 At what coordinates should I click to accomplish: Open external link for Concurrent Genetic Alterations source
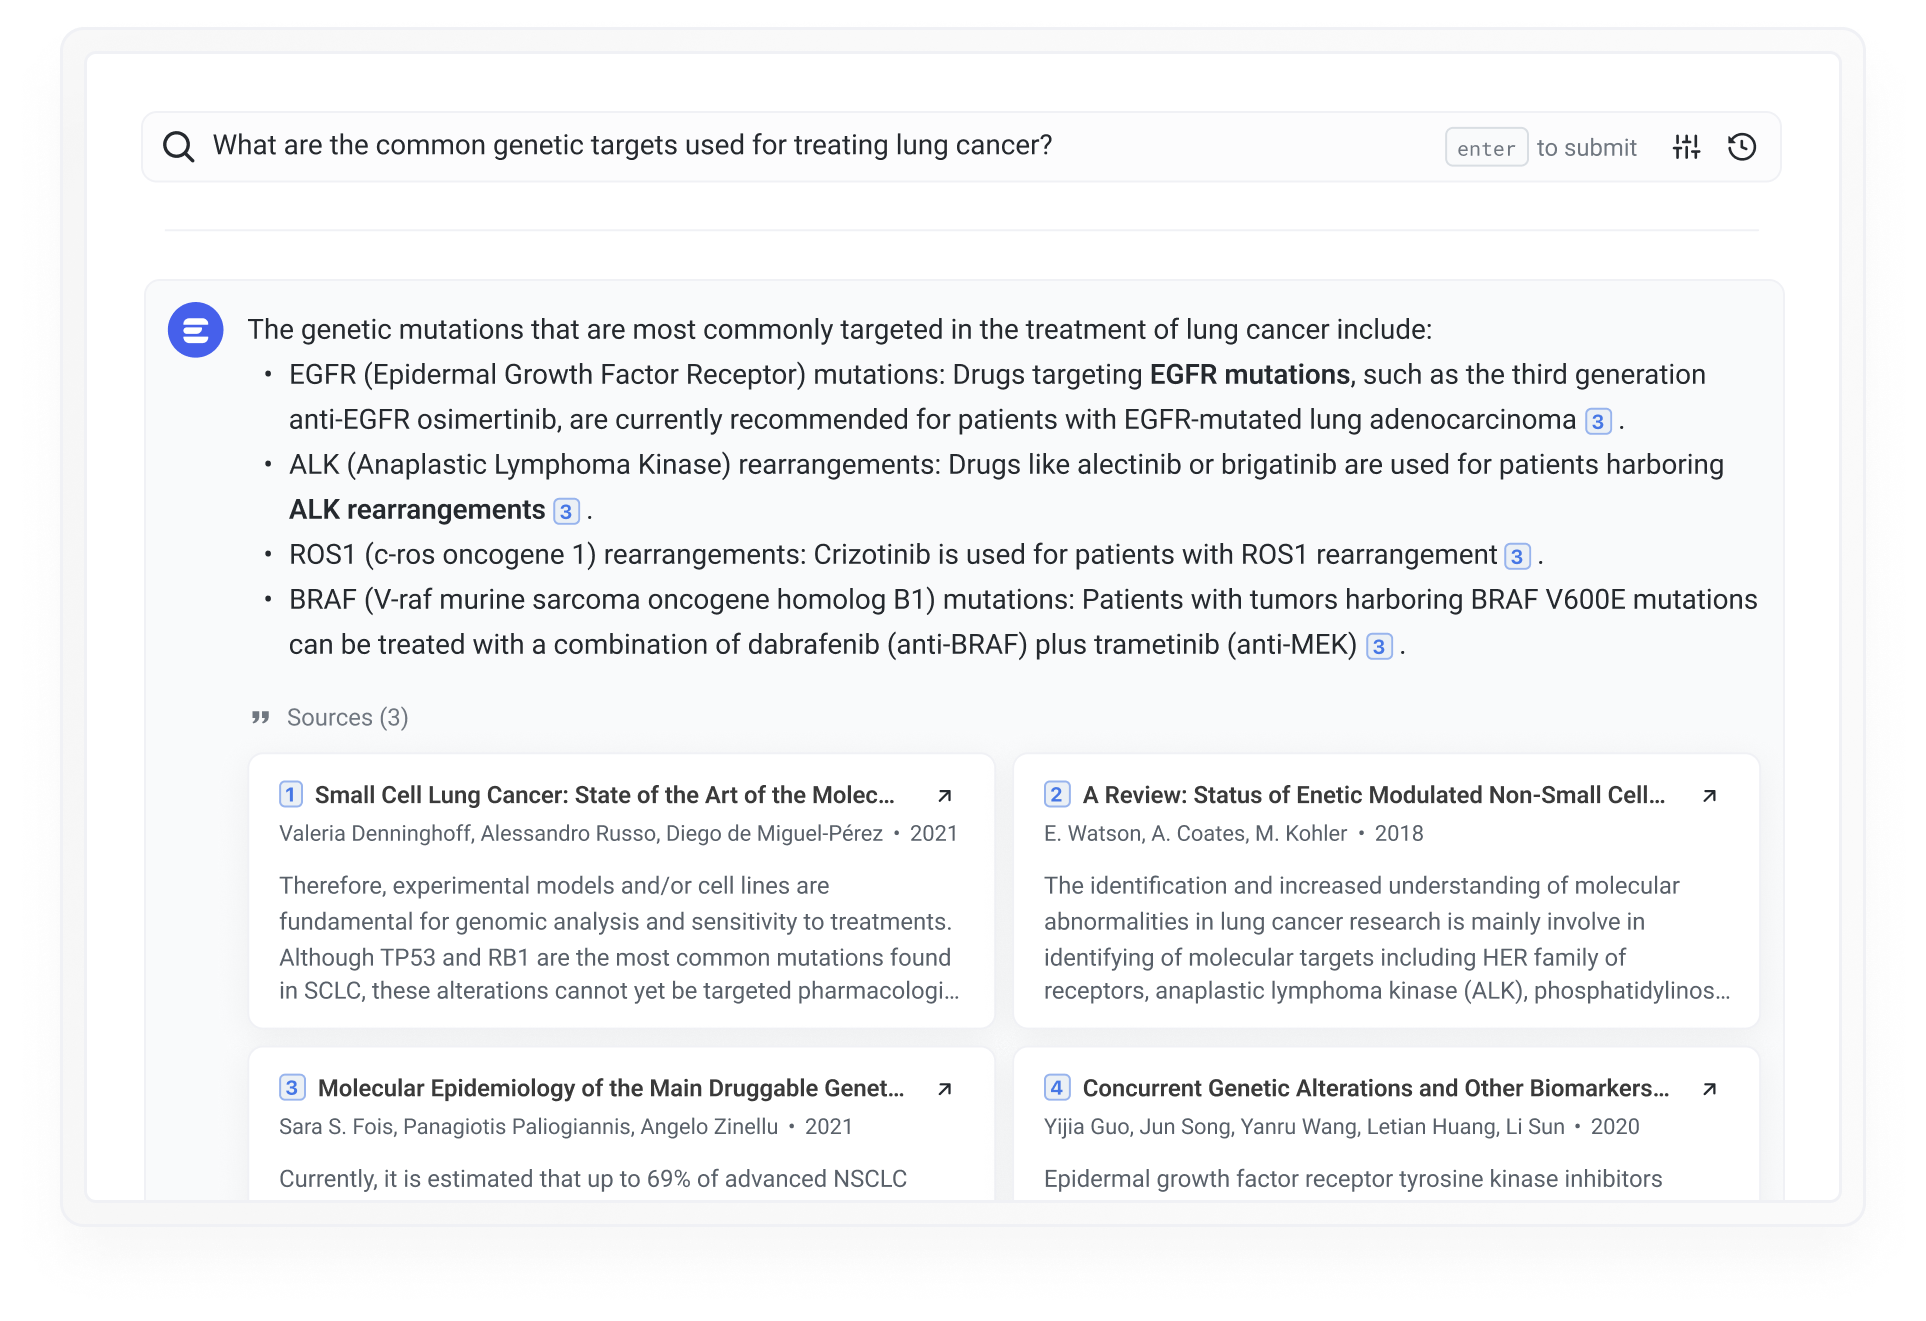[1709, 1089]
